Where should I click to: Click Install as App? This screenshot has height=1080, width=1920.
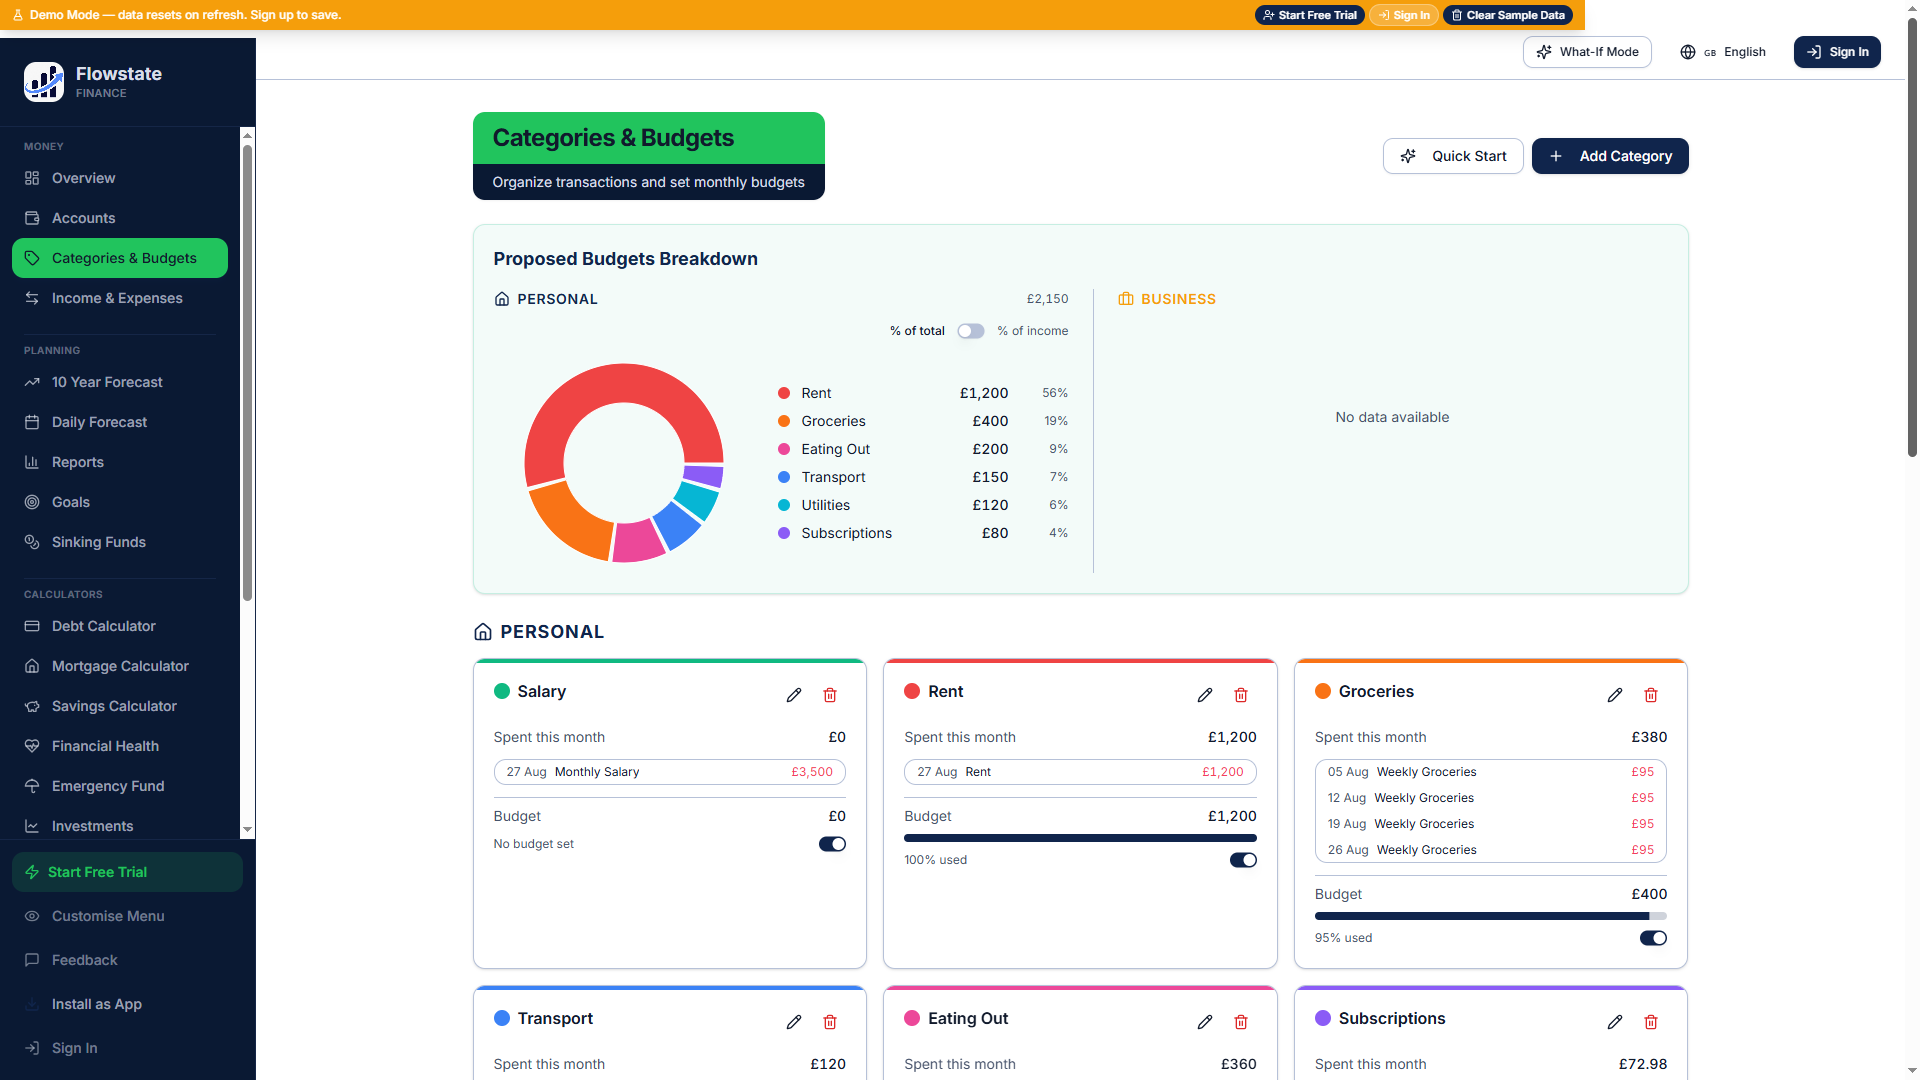(x=127, y=1004)
